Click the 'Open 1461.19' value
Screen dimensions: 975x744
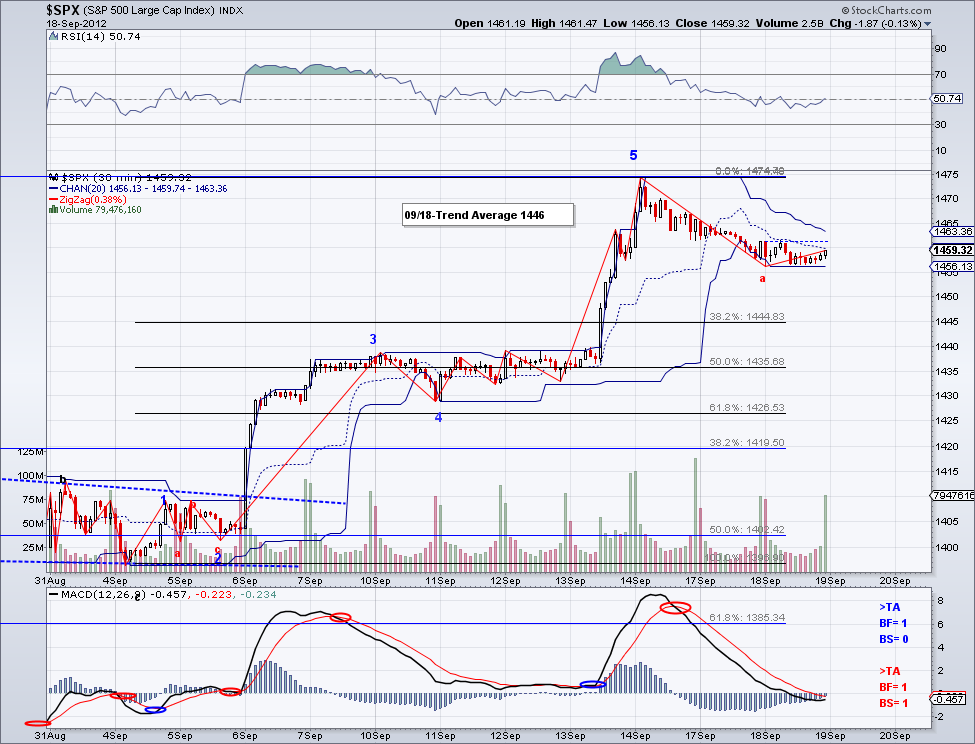(x=490, y=24)
